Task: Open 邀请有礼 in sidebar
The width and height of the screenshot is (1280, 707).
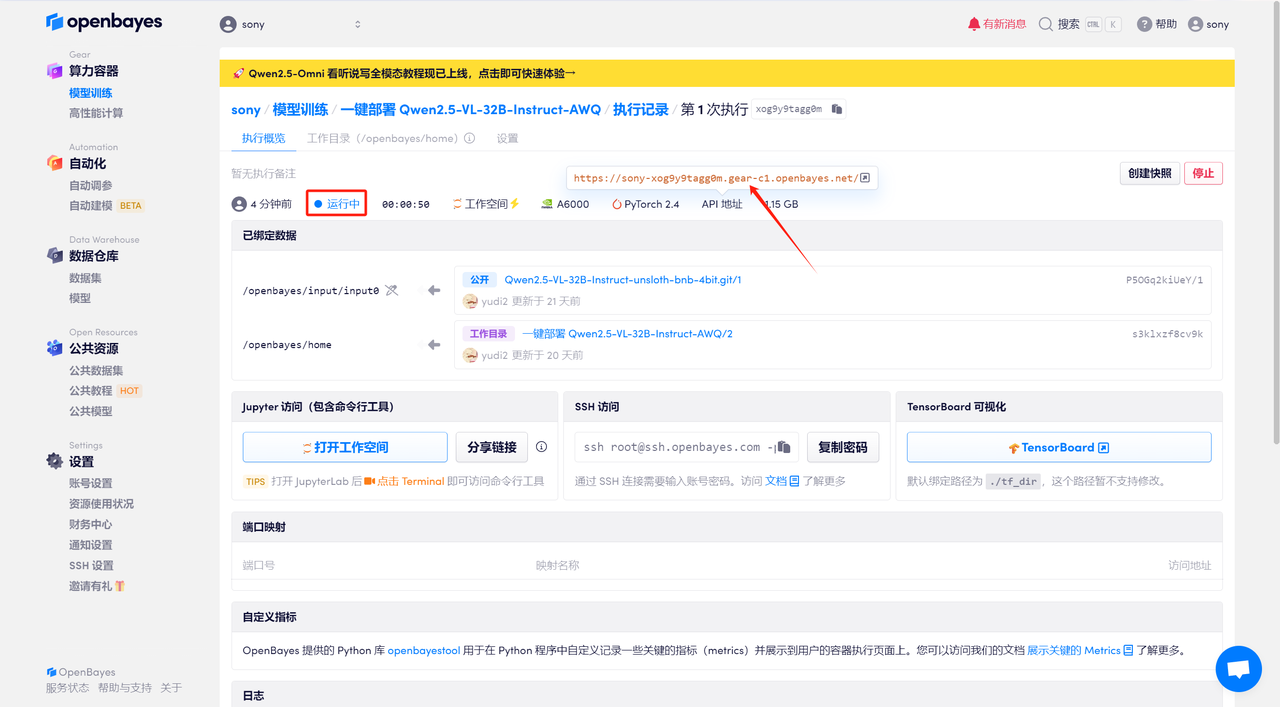Action: (97, 586)
